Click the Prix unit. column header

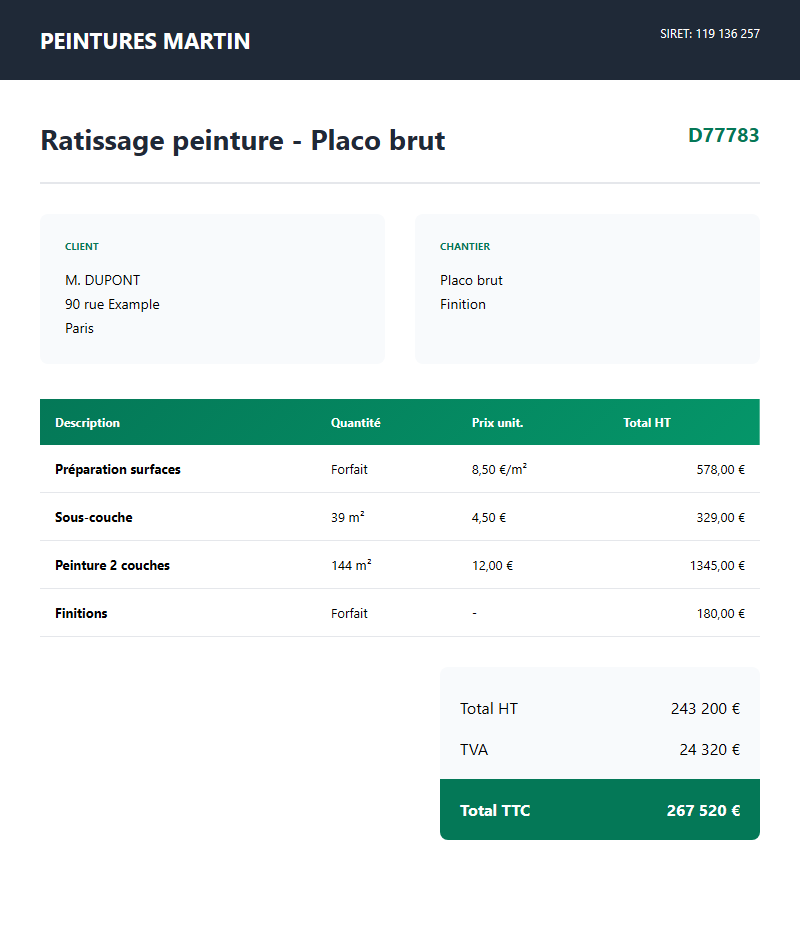[x=497, y=423]
